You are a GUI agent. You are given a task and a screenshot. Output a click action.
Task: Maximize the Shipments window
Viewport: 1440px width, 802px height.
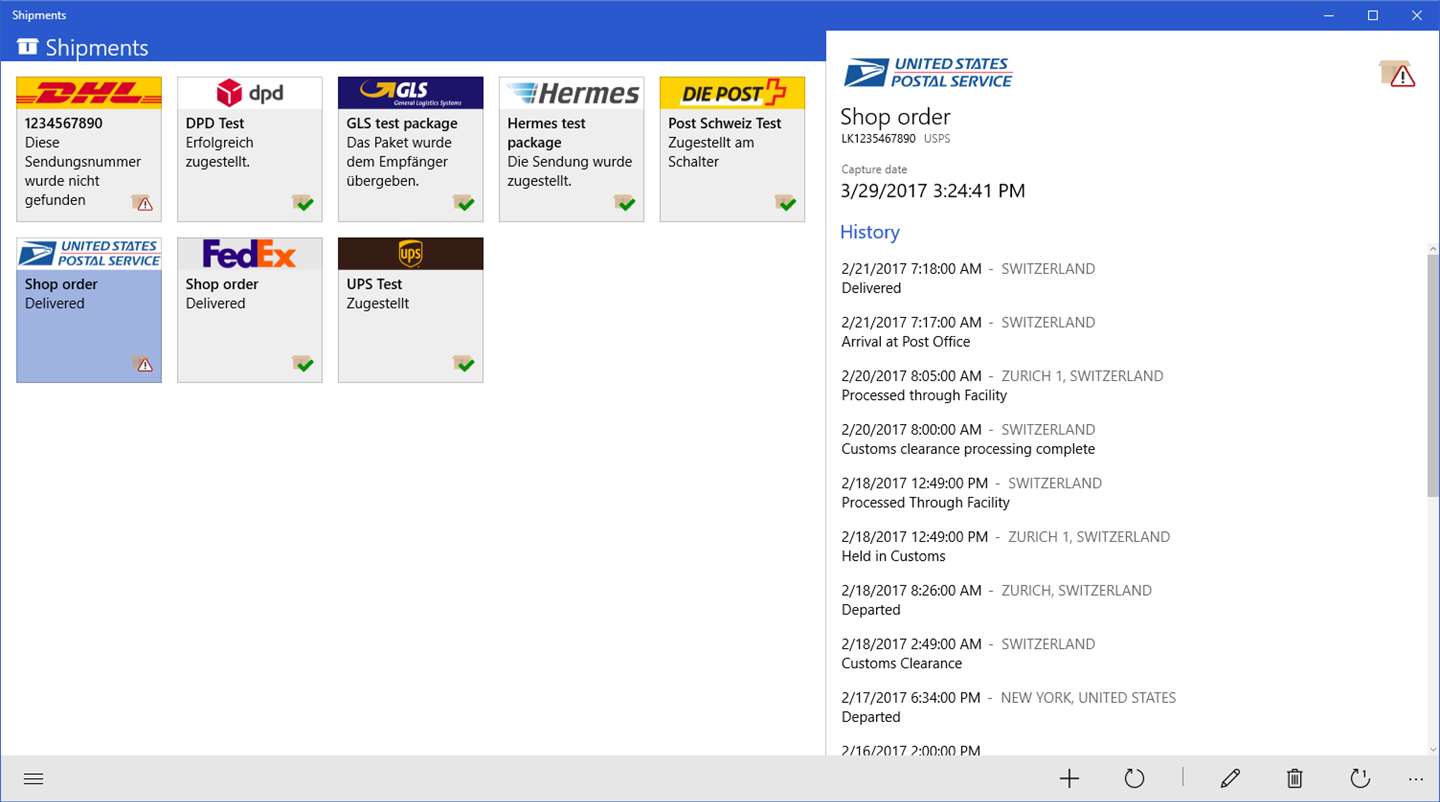click(x=1373, y=15)
